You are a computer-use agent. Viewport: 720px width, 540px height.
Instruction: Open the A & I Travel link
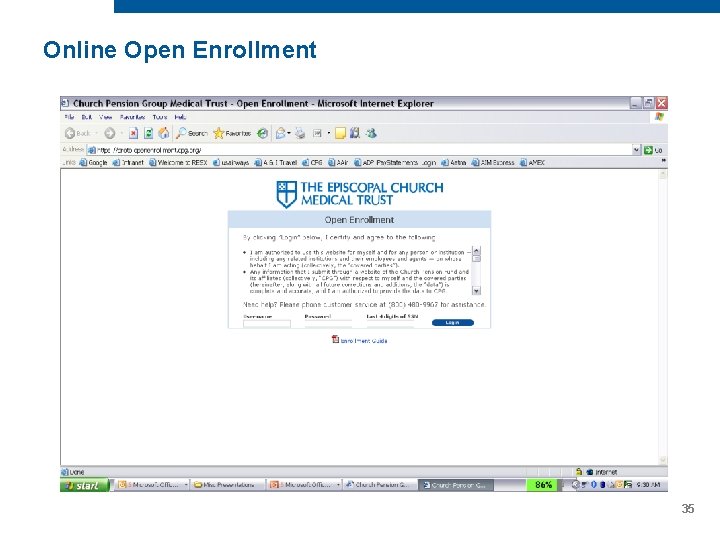click(x=276, y=163)
